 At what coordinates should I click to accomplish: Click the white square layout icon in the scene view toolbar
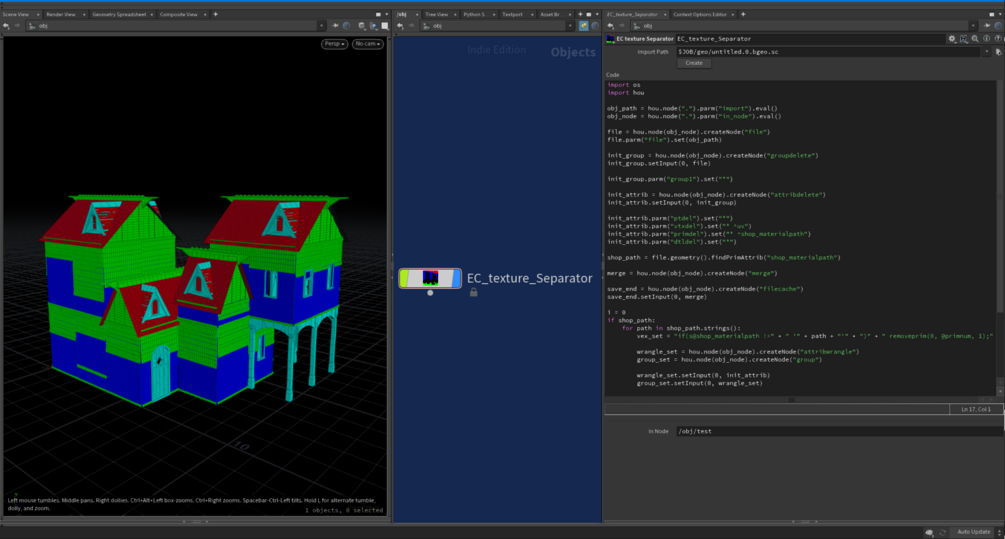tap(385, 26)
